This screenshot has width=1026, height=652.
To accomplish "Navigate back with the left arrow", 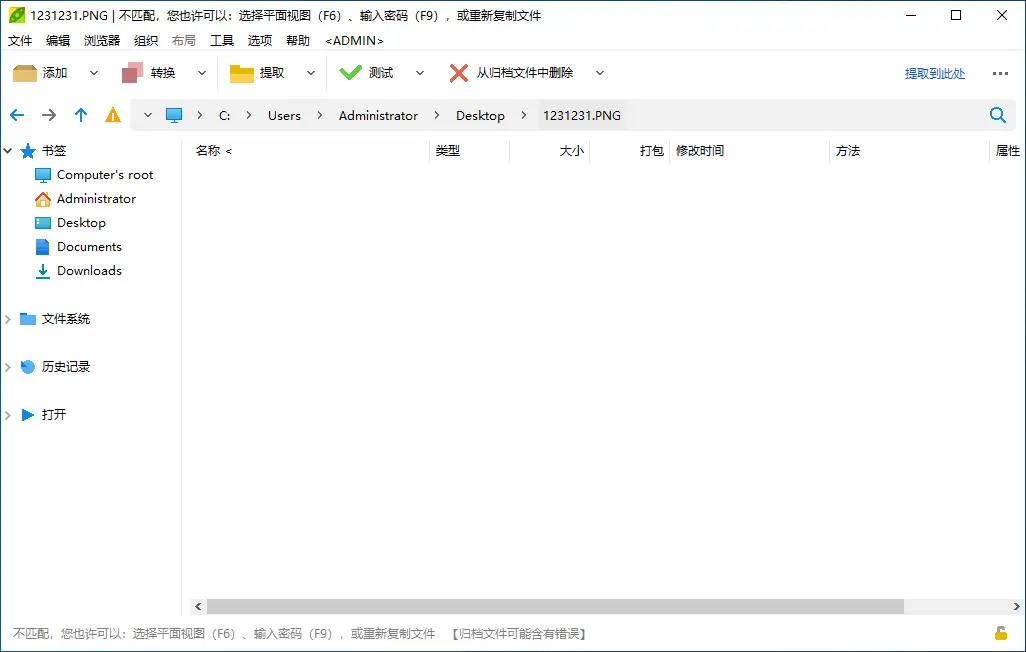I will coord(17,115).
